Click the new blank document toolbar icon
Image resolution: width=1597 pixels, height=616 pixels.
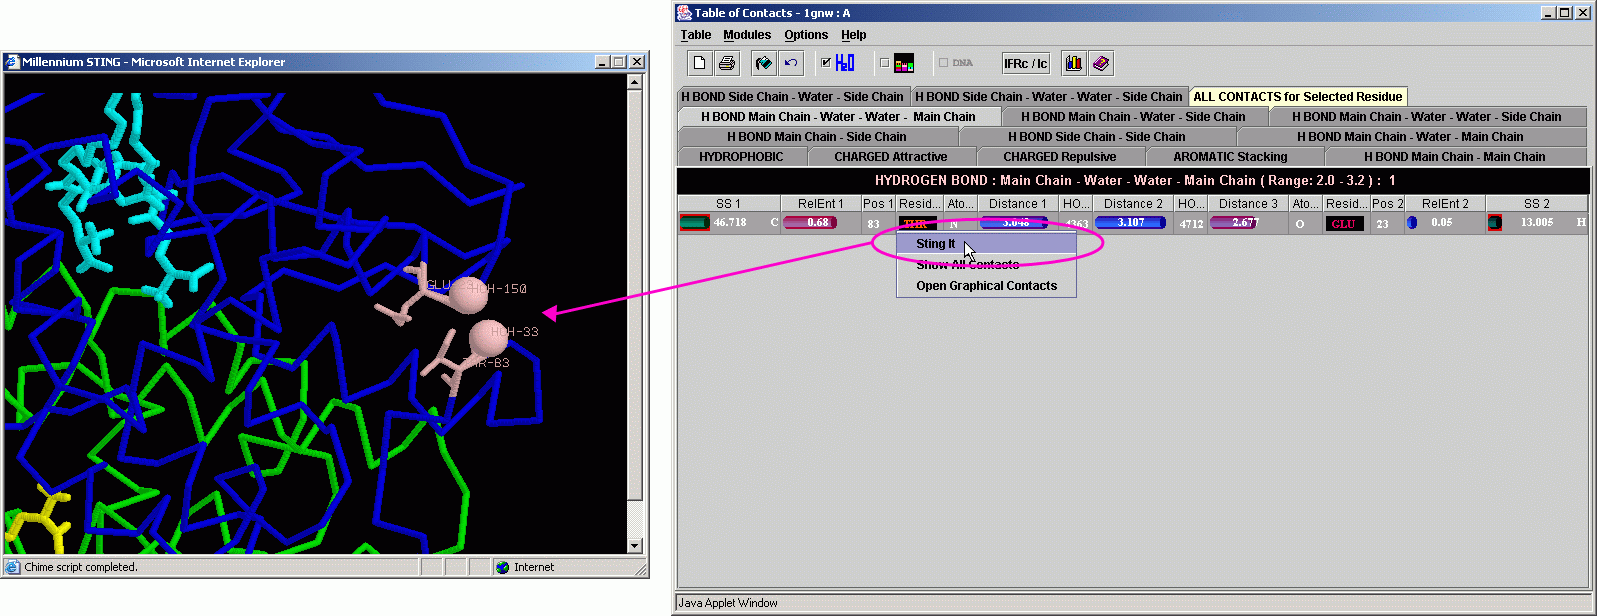[700, 63]
